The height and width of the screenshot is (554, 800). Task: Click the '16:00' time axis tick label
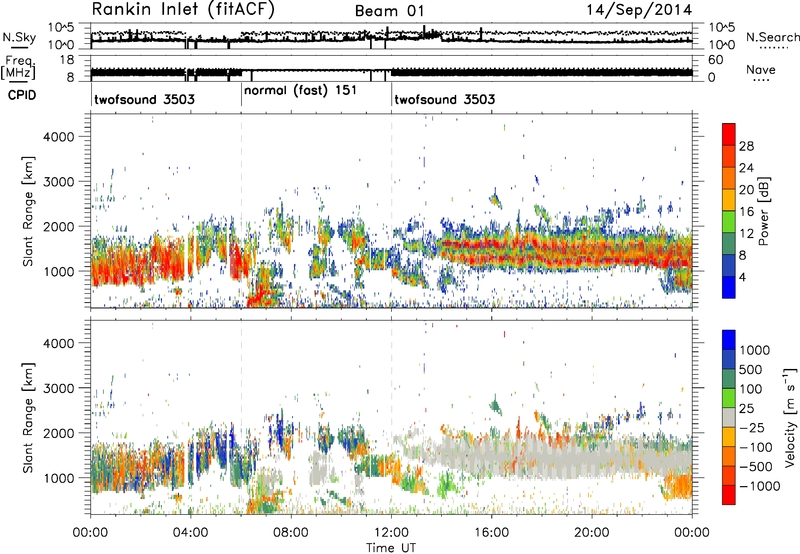pos(492,533)
